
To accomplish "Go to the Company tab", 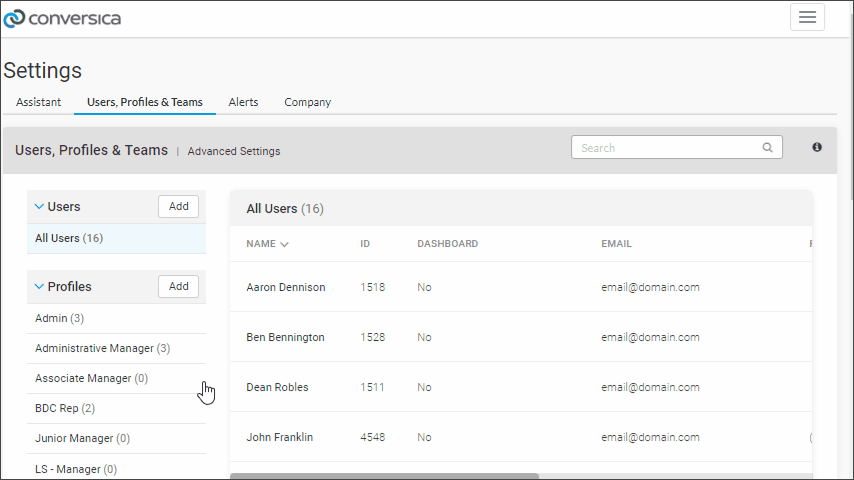I will pyautogui.click(x=307, y=102).
